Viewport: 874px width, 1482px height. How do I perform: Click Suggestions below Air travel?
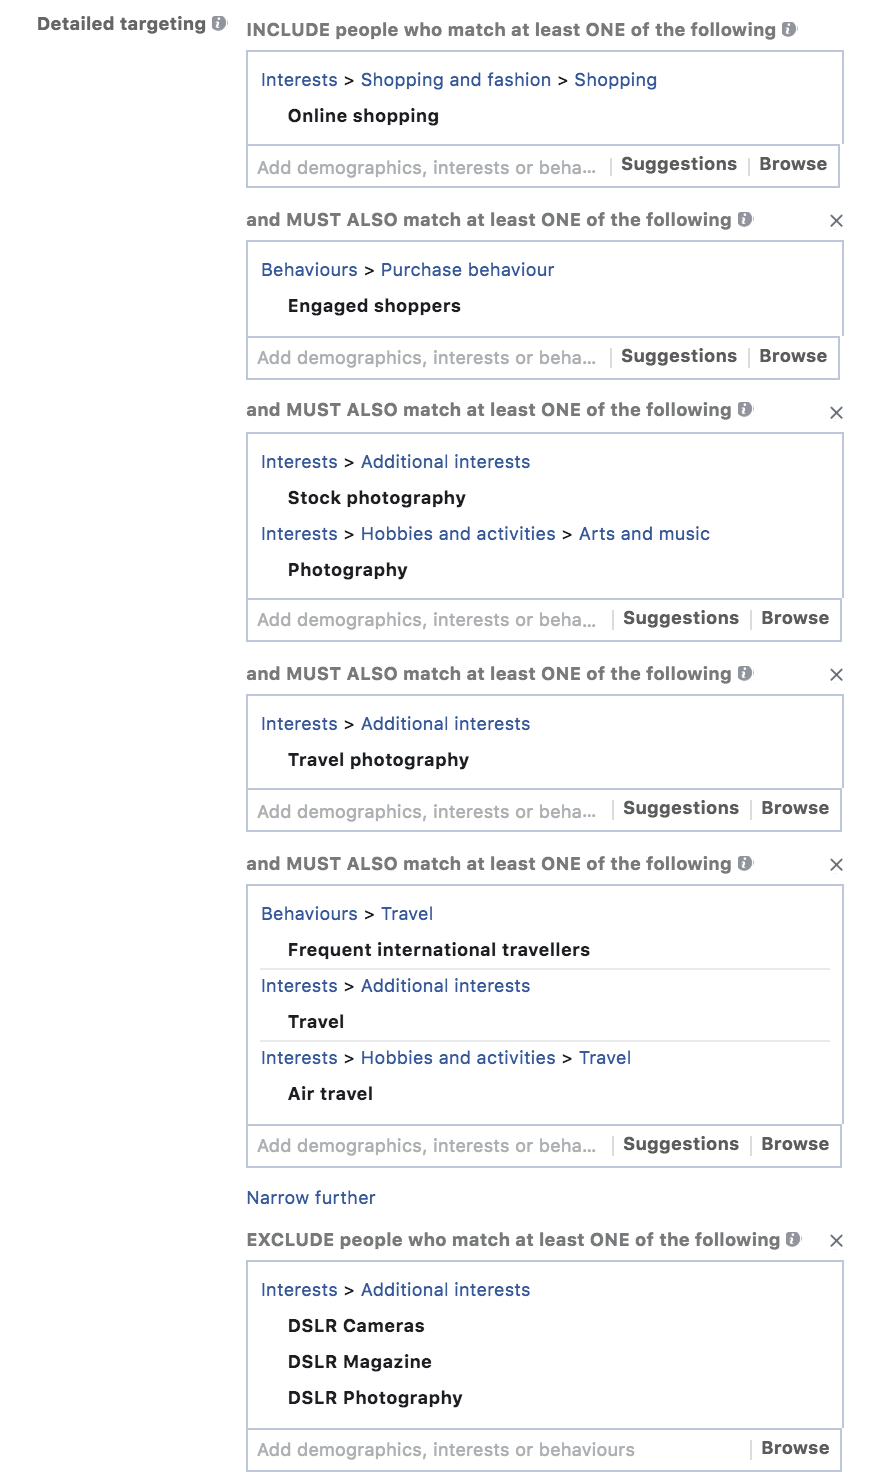point(680,1144)
